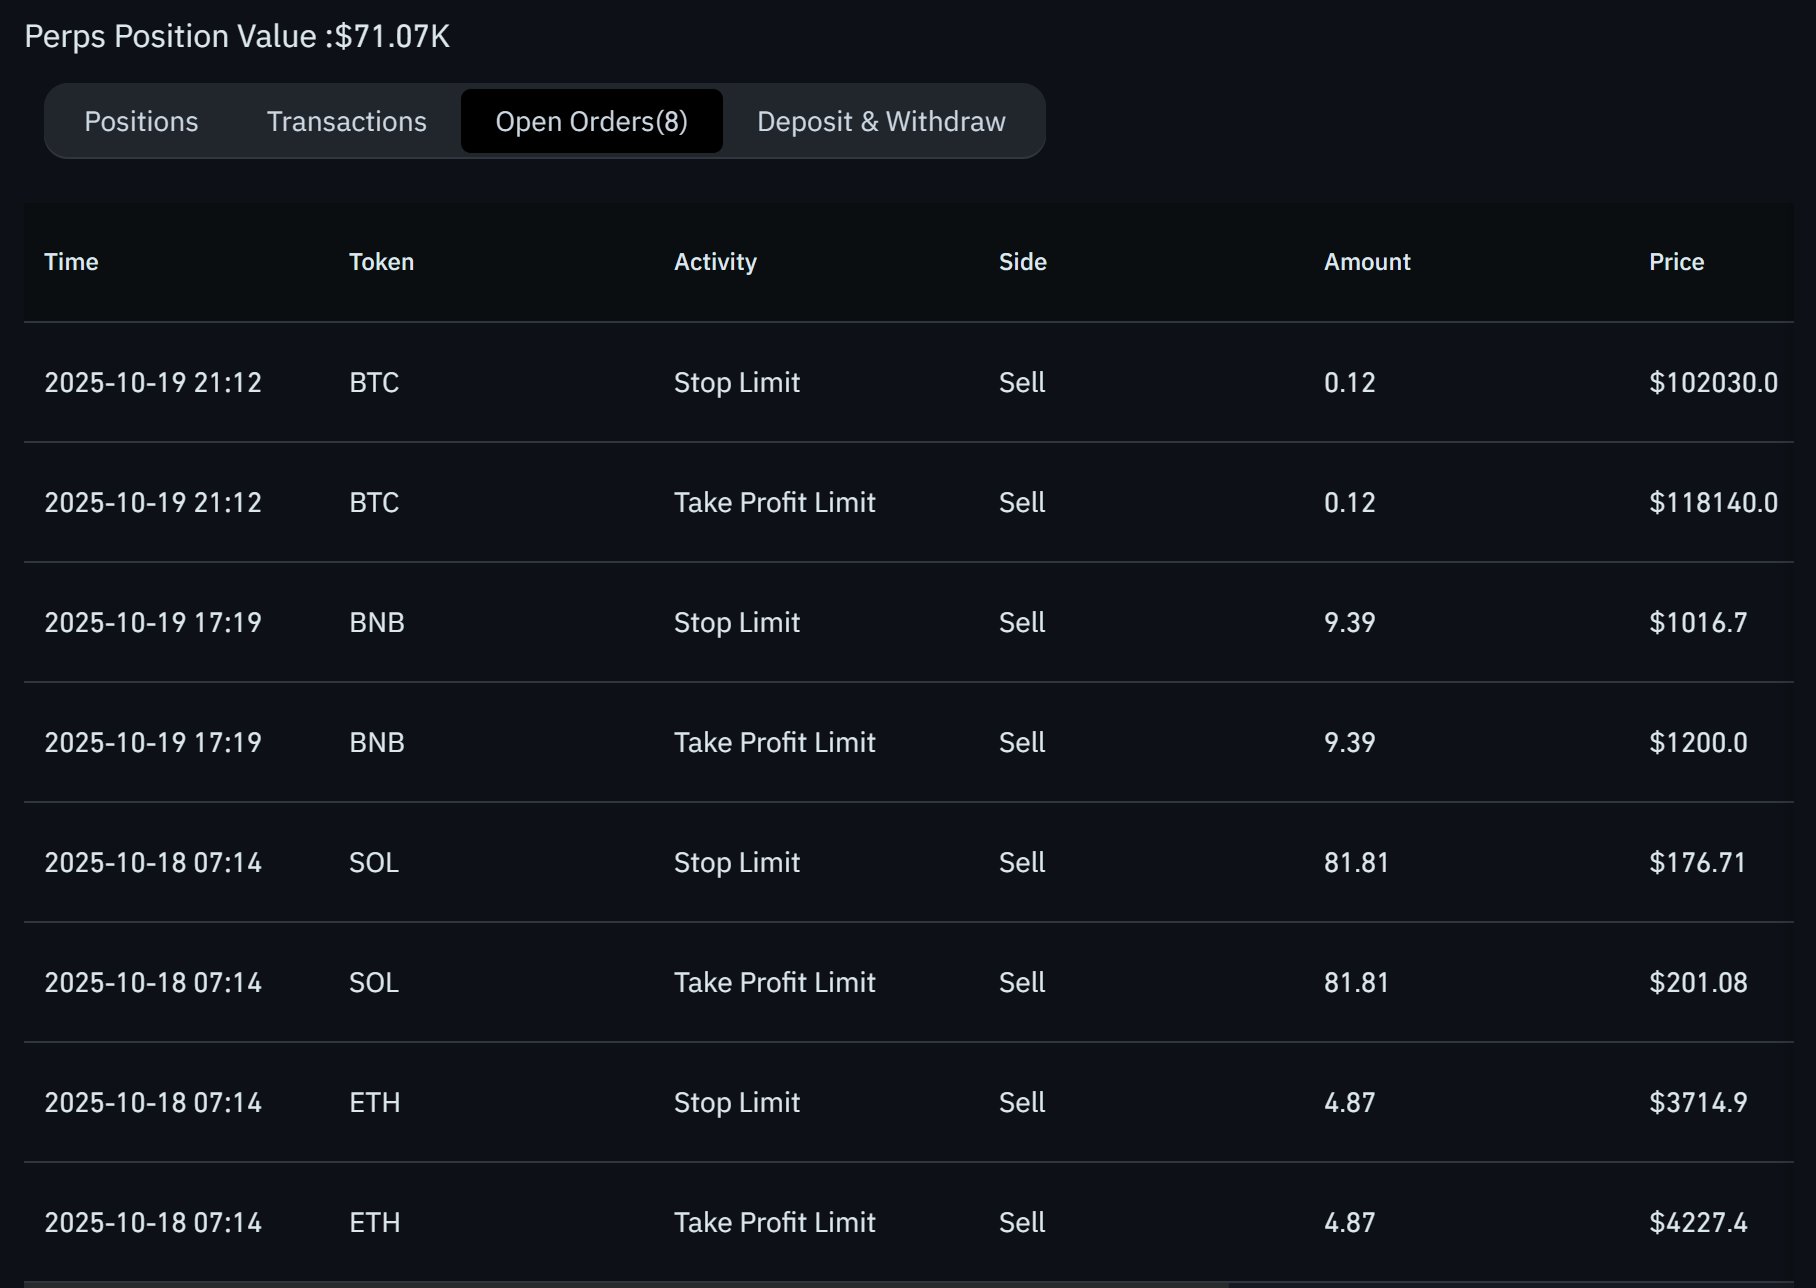Viewport: 1816px width, 1288px height.
Task: Go to Deposit & Withdraw tab
Action: tap(881, 122)
